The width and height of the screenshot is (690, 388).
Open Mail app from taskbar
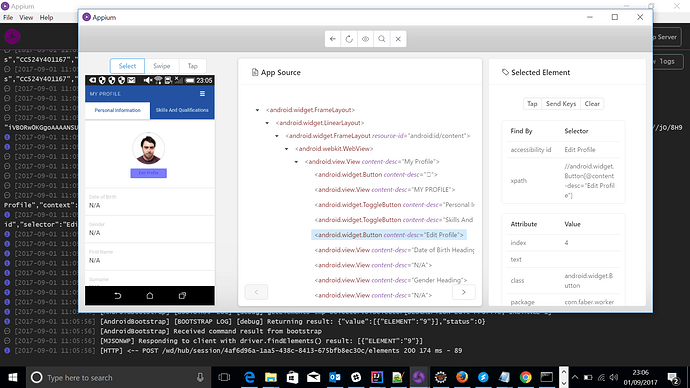(313, 377)
